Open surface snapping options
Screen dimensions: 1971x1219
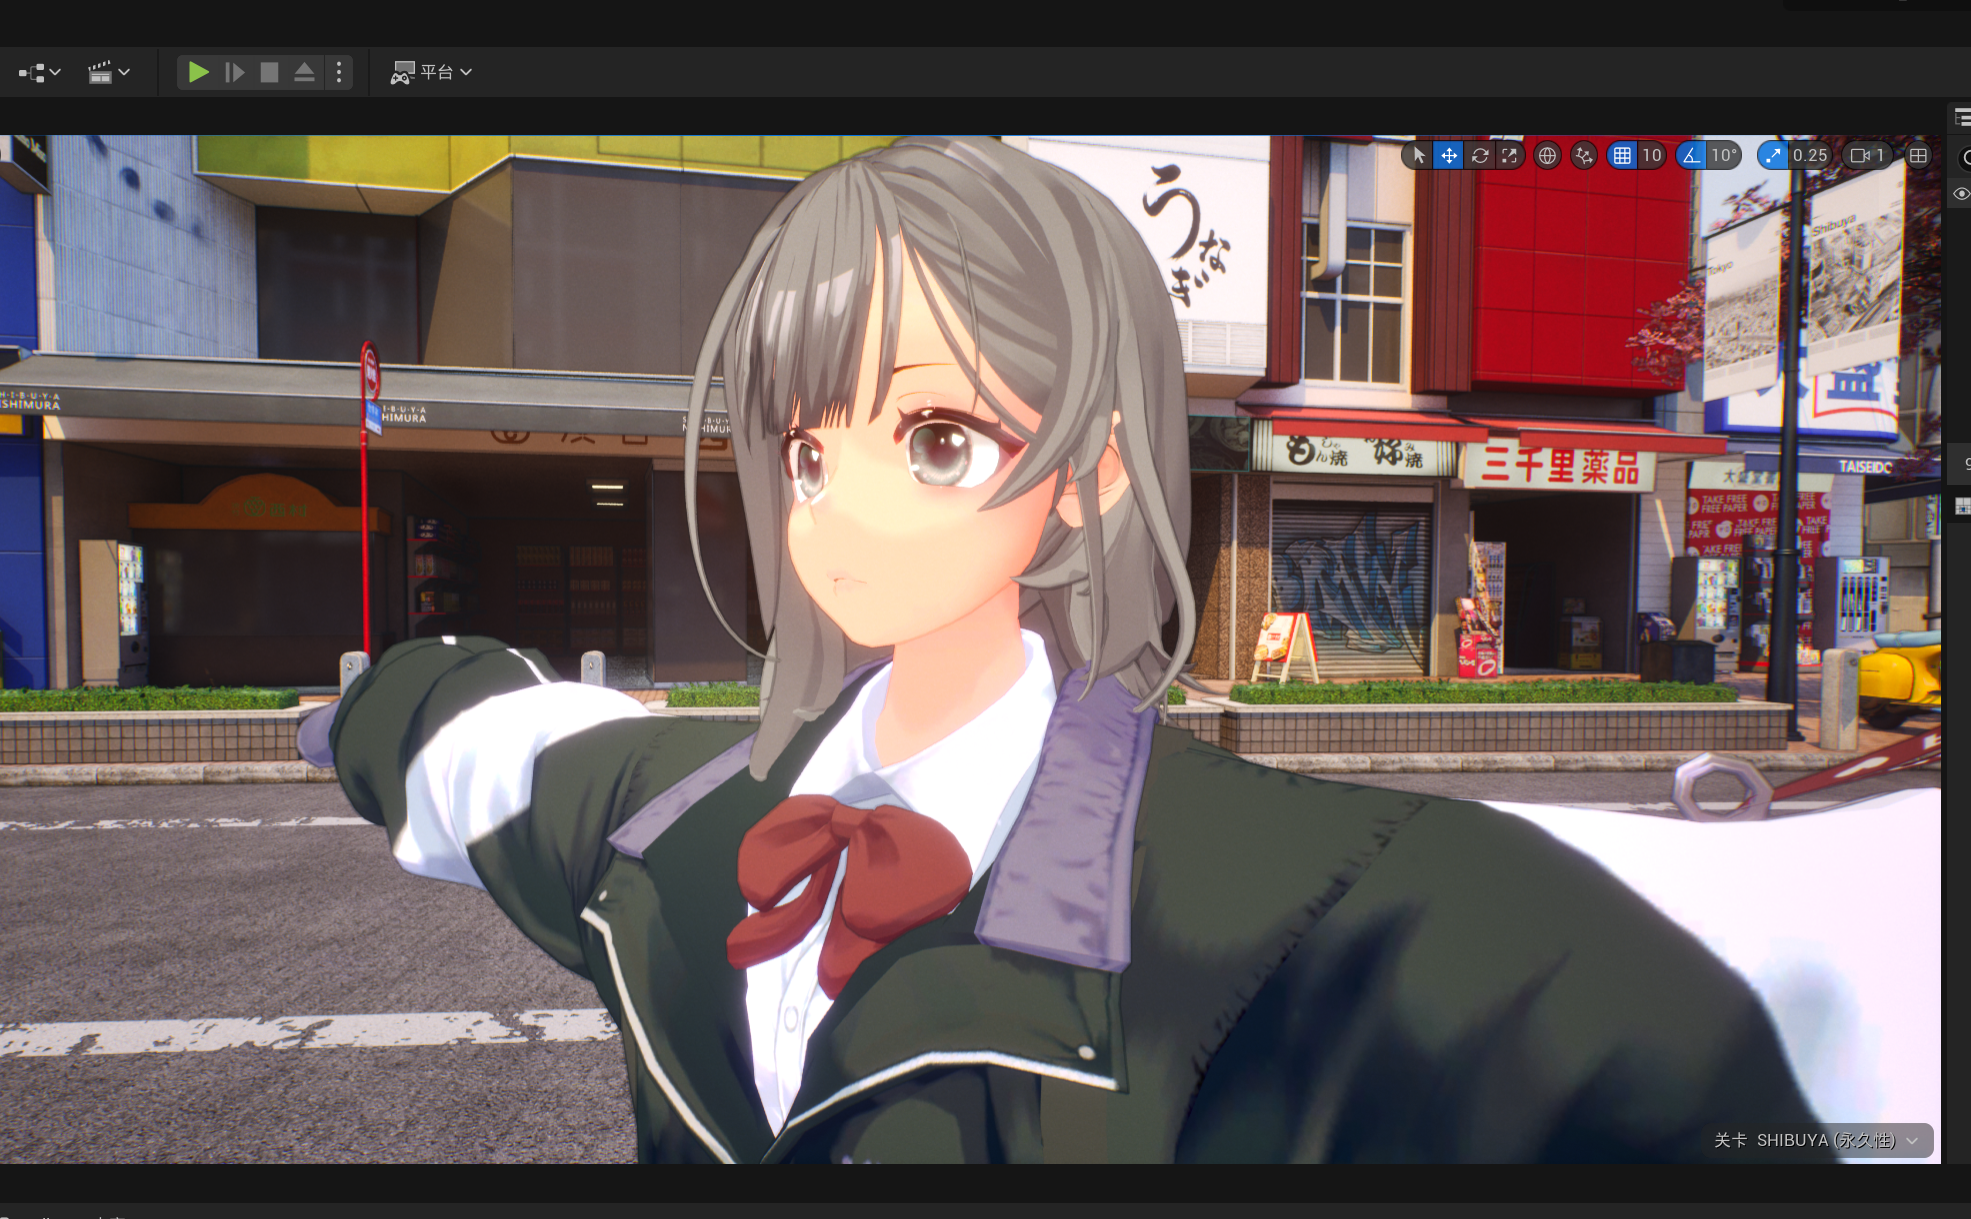pyautogui.click(x=1583, y=155)
